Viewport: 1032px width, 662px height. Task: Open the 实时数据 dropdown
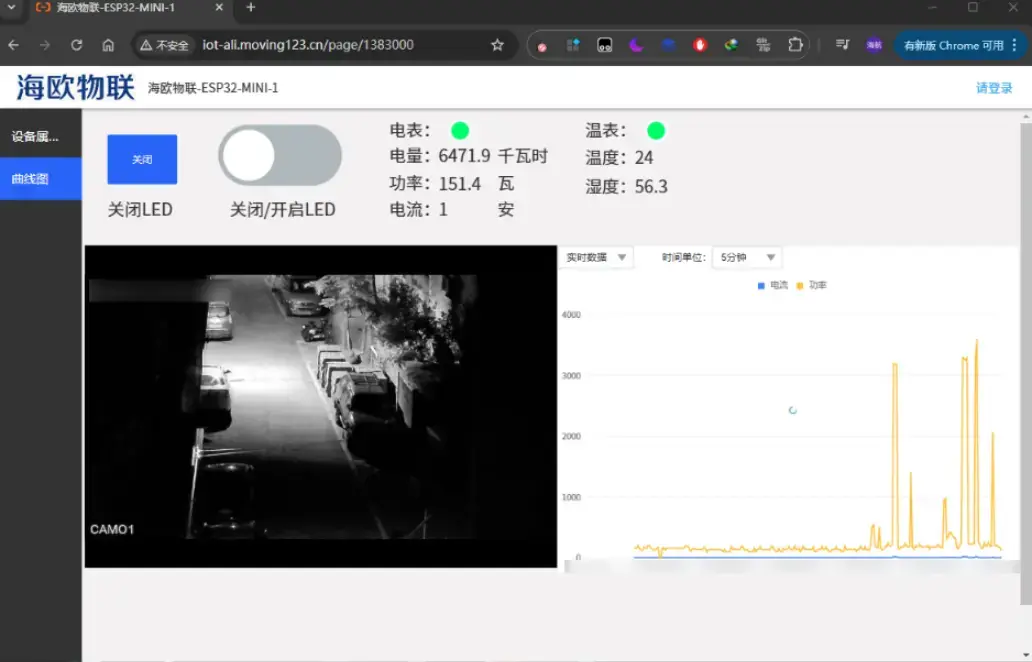(596, 258)
